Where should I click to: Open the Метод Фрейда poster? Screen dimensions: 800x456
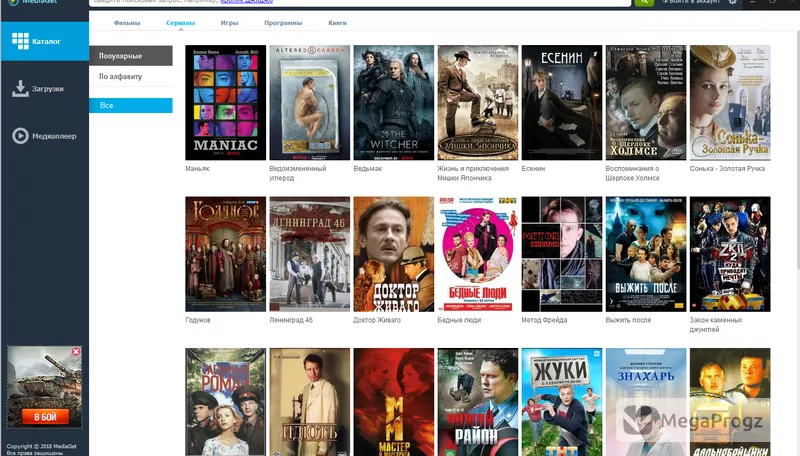click(562, 254)
